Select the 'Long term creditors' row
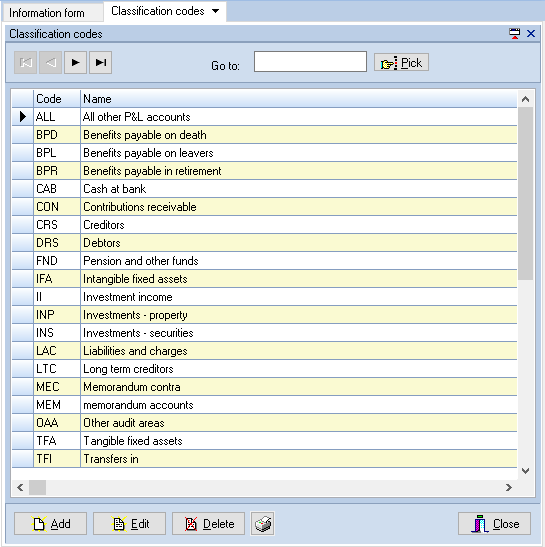Viewport: 545px width, 547px height. pyautogui.click(x=264, y=369)
